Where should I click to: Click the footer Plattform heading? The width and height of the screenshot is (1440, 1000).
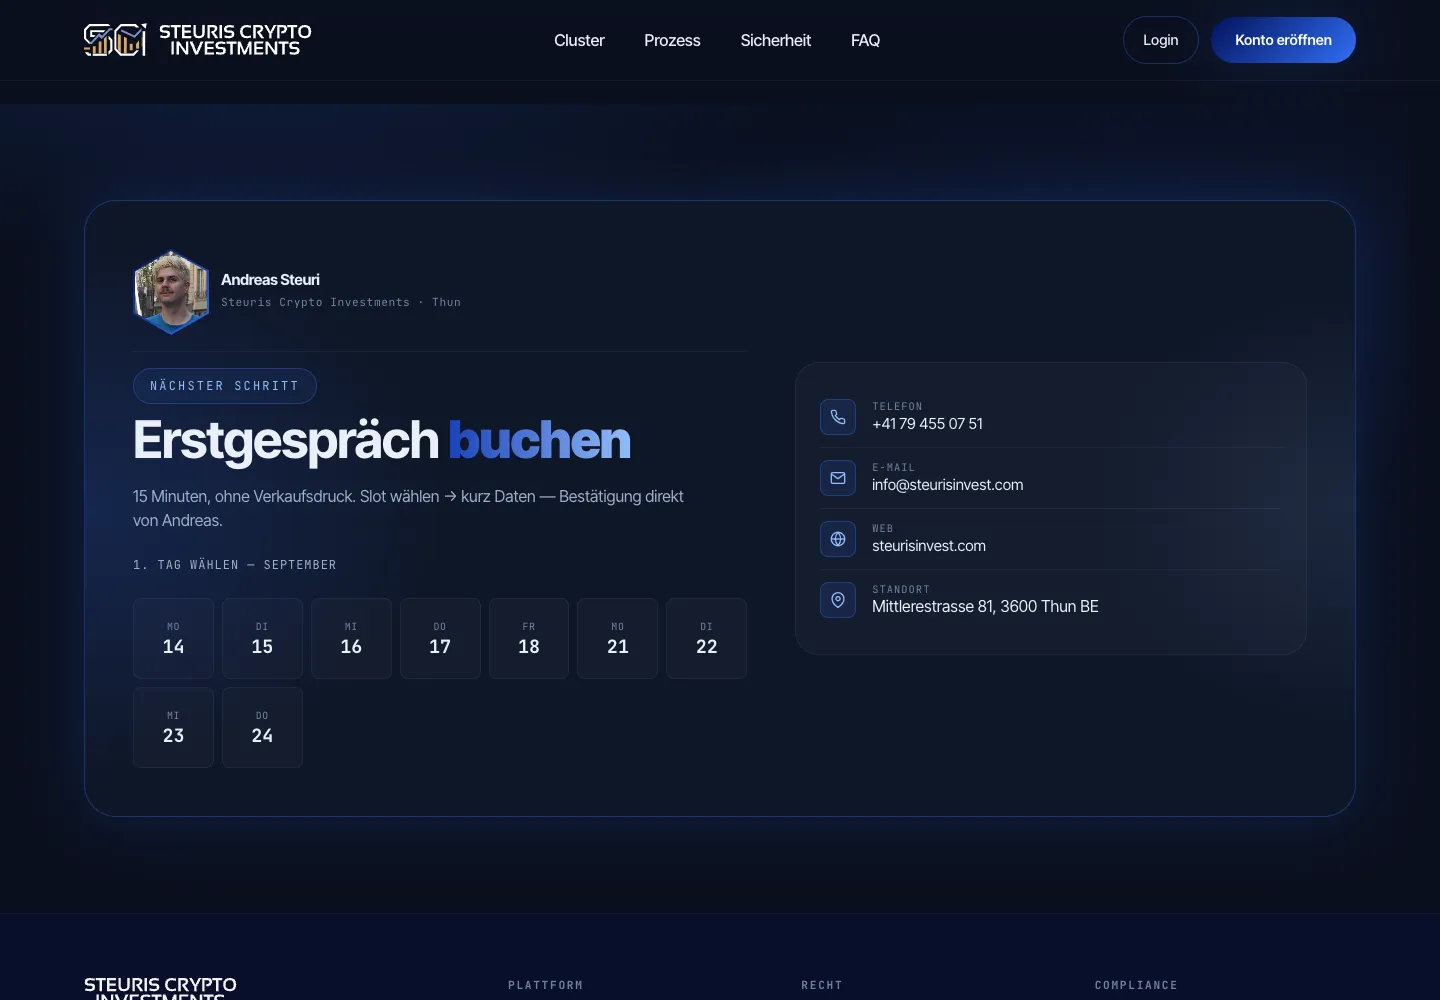[545, 985]
